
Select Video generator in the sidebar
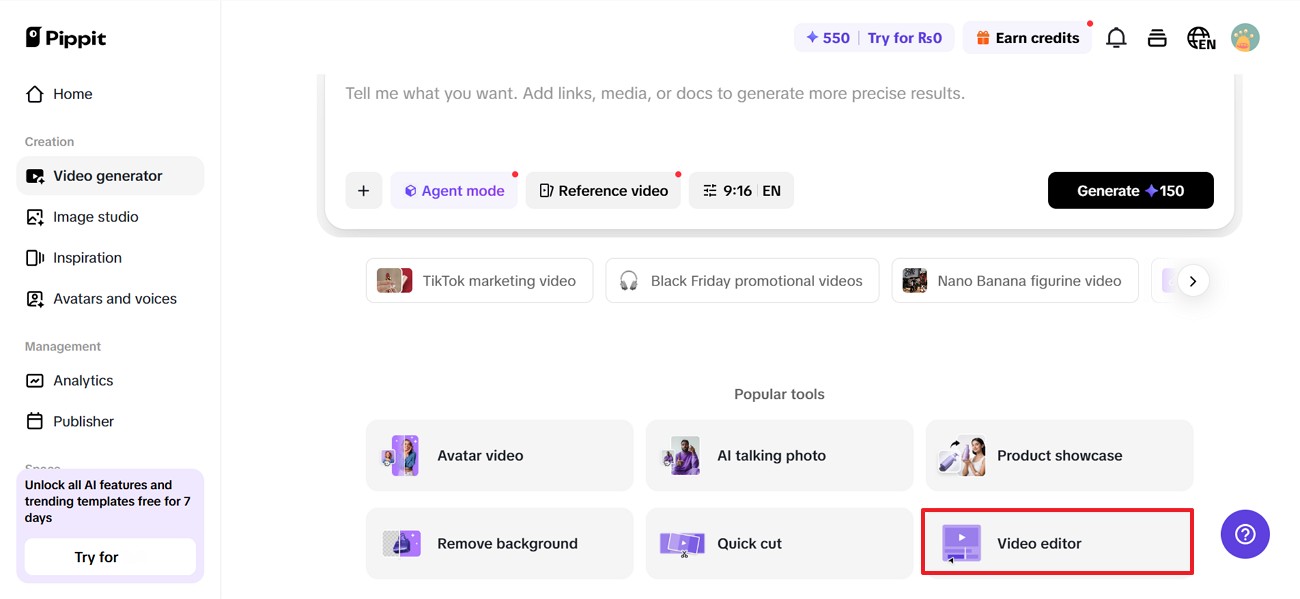107,175
